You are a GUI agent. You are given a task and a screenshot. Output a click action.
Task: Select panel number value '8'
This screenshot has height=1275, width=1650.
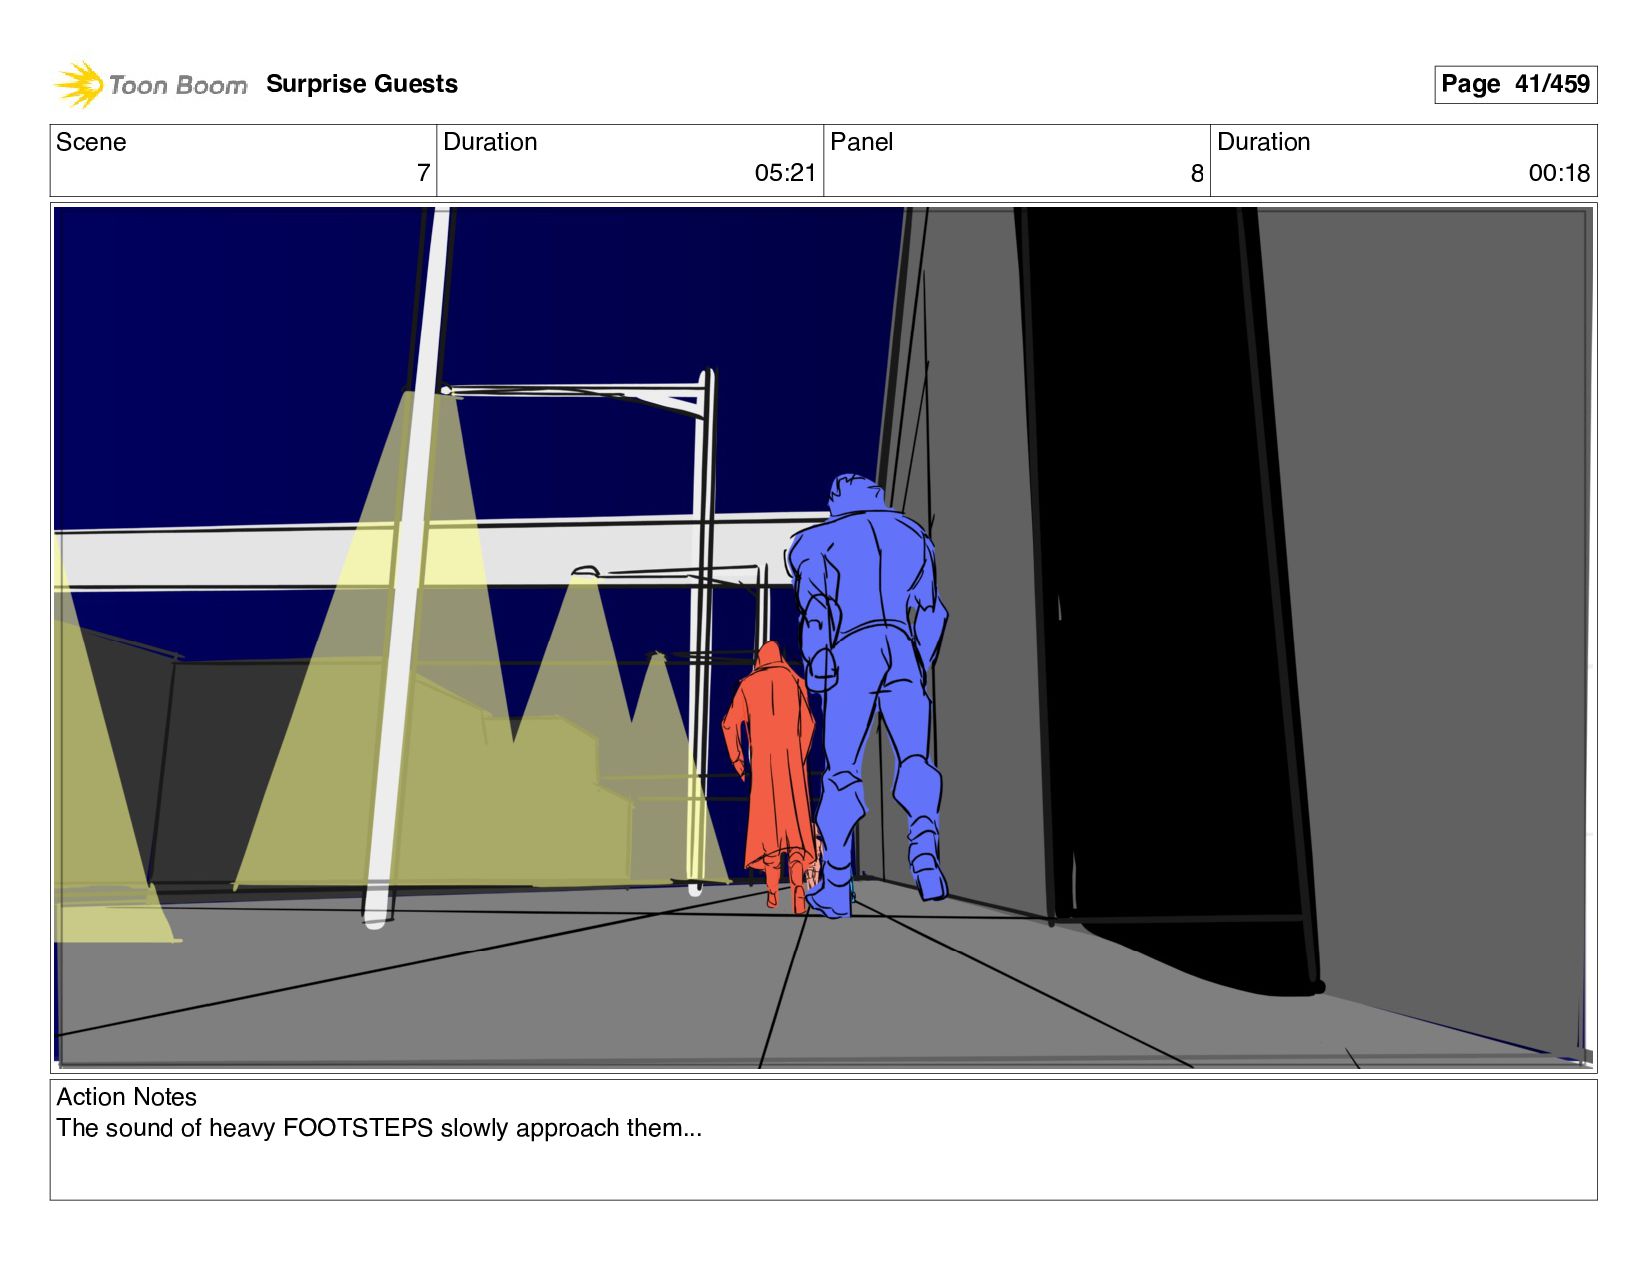(x=1197, y=174)
